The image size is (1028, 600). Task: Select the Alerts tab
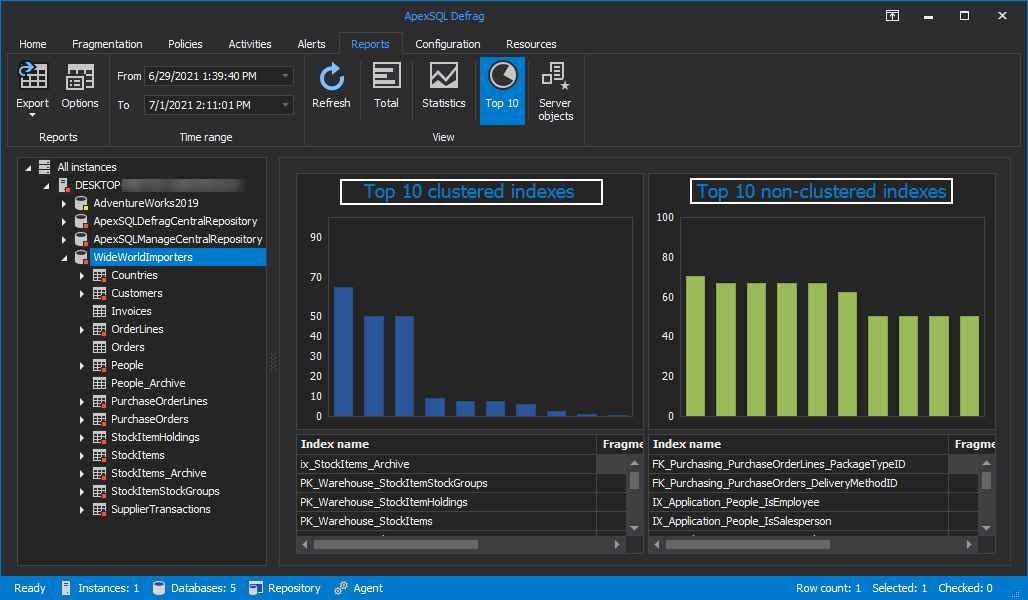[x=311, y=44]
